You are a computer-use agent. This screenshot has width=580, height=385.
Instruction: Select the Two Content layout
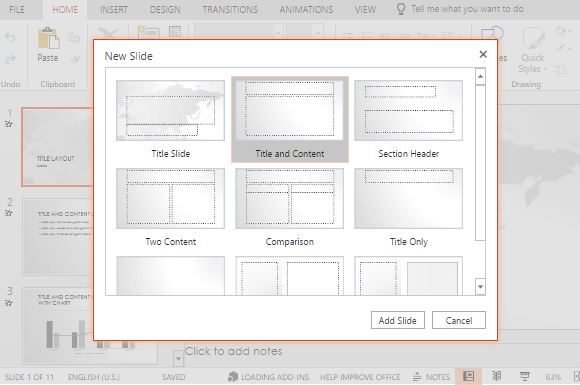[x=170, y=198]
